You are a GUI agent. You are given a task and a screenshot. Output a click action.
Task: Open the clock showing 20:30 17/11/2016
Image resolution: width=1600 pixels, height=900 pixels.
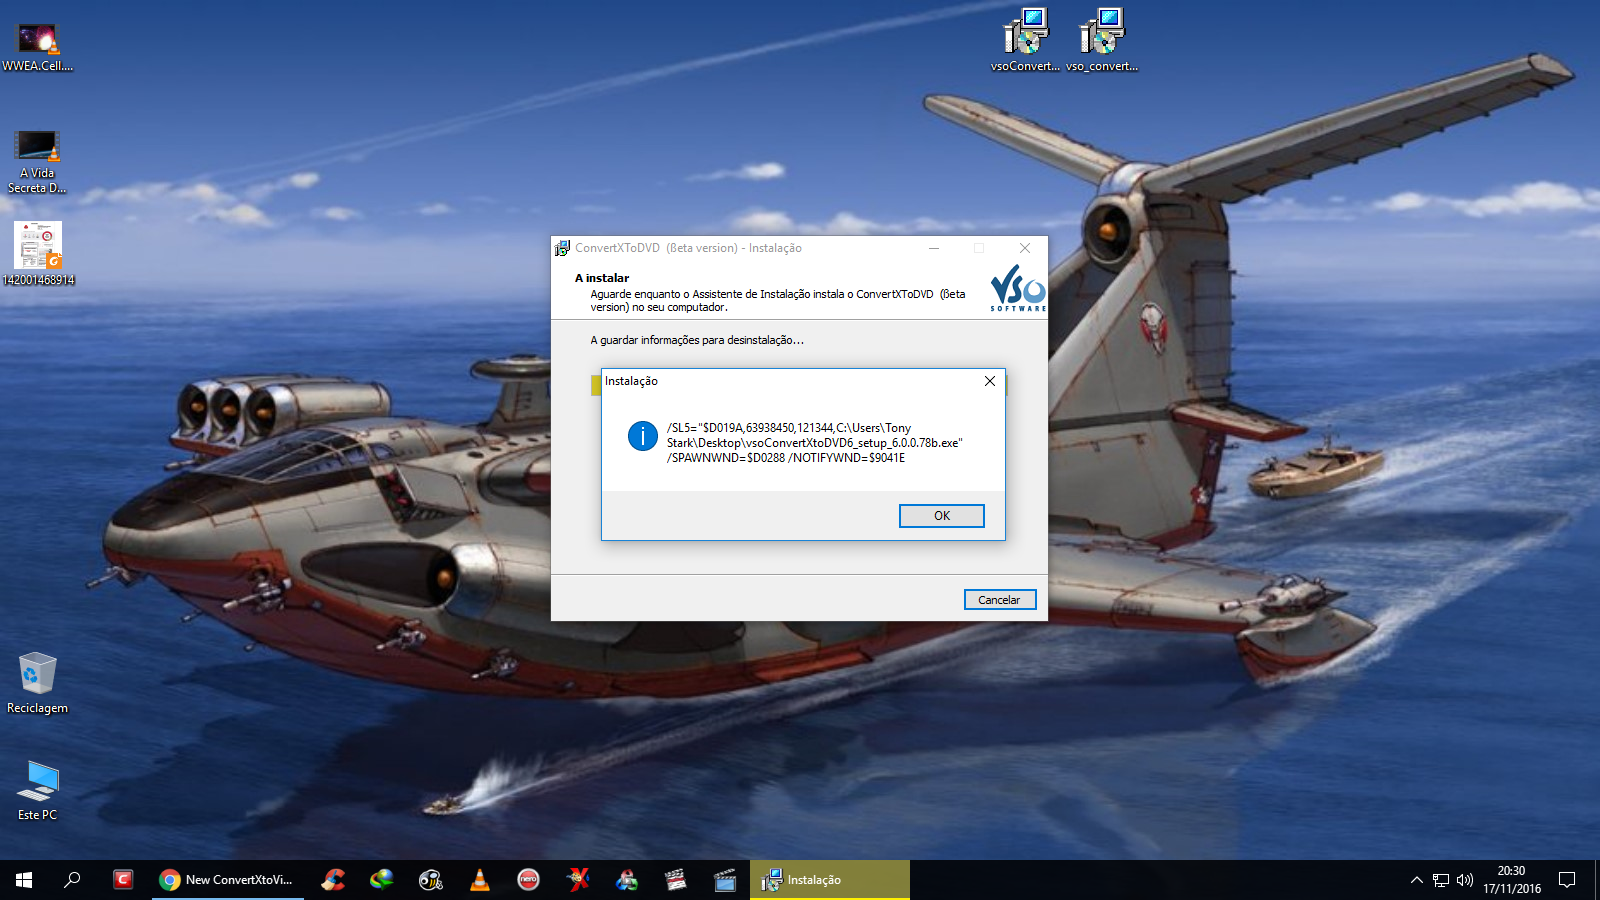pos(1512,880)
